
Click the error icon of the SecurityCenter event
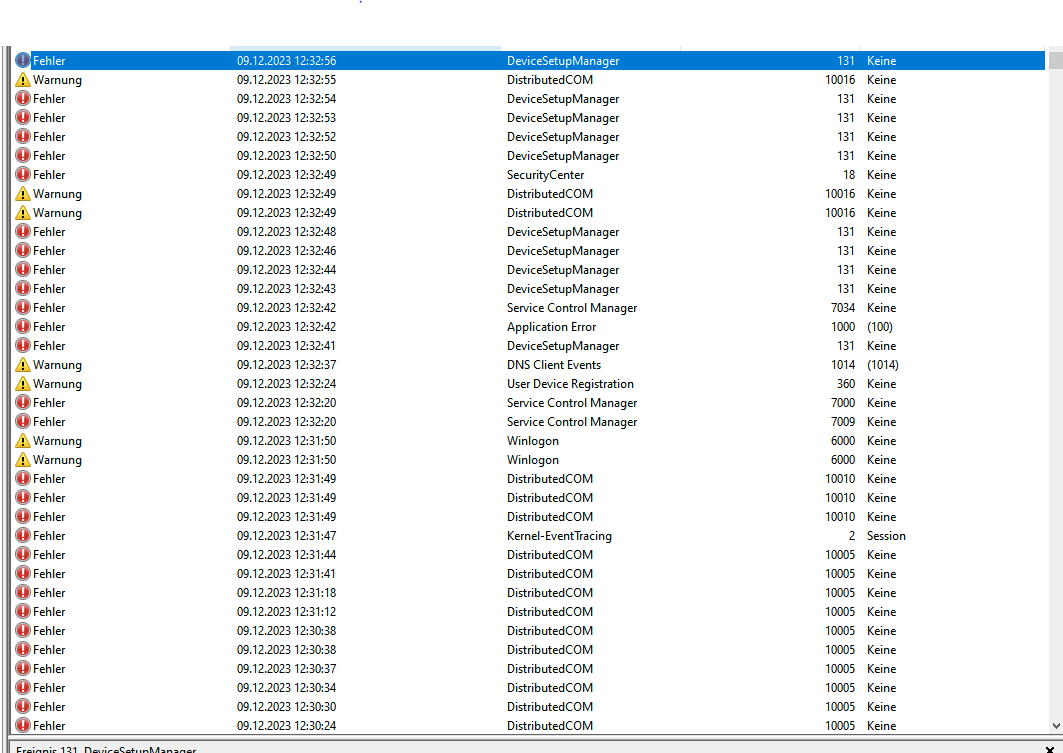click(22, 174)
